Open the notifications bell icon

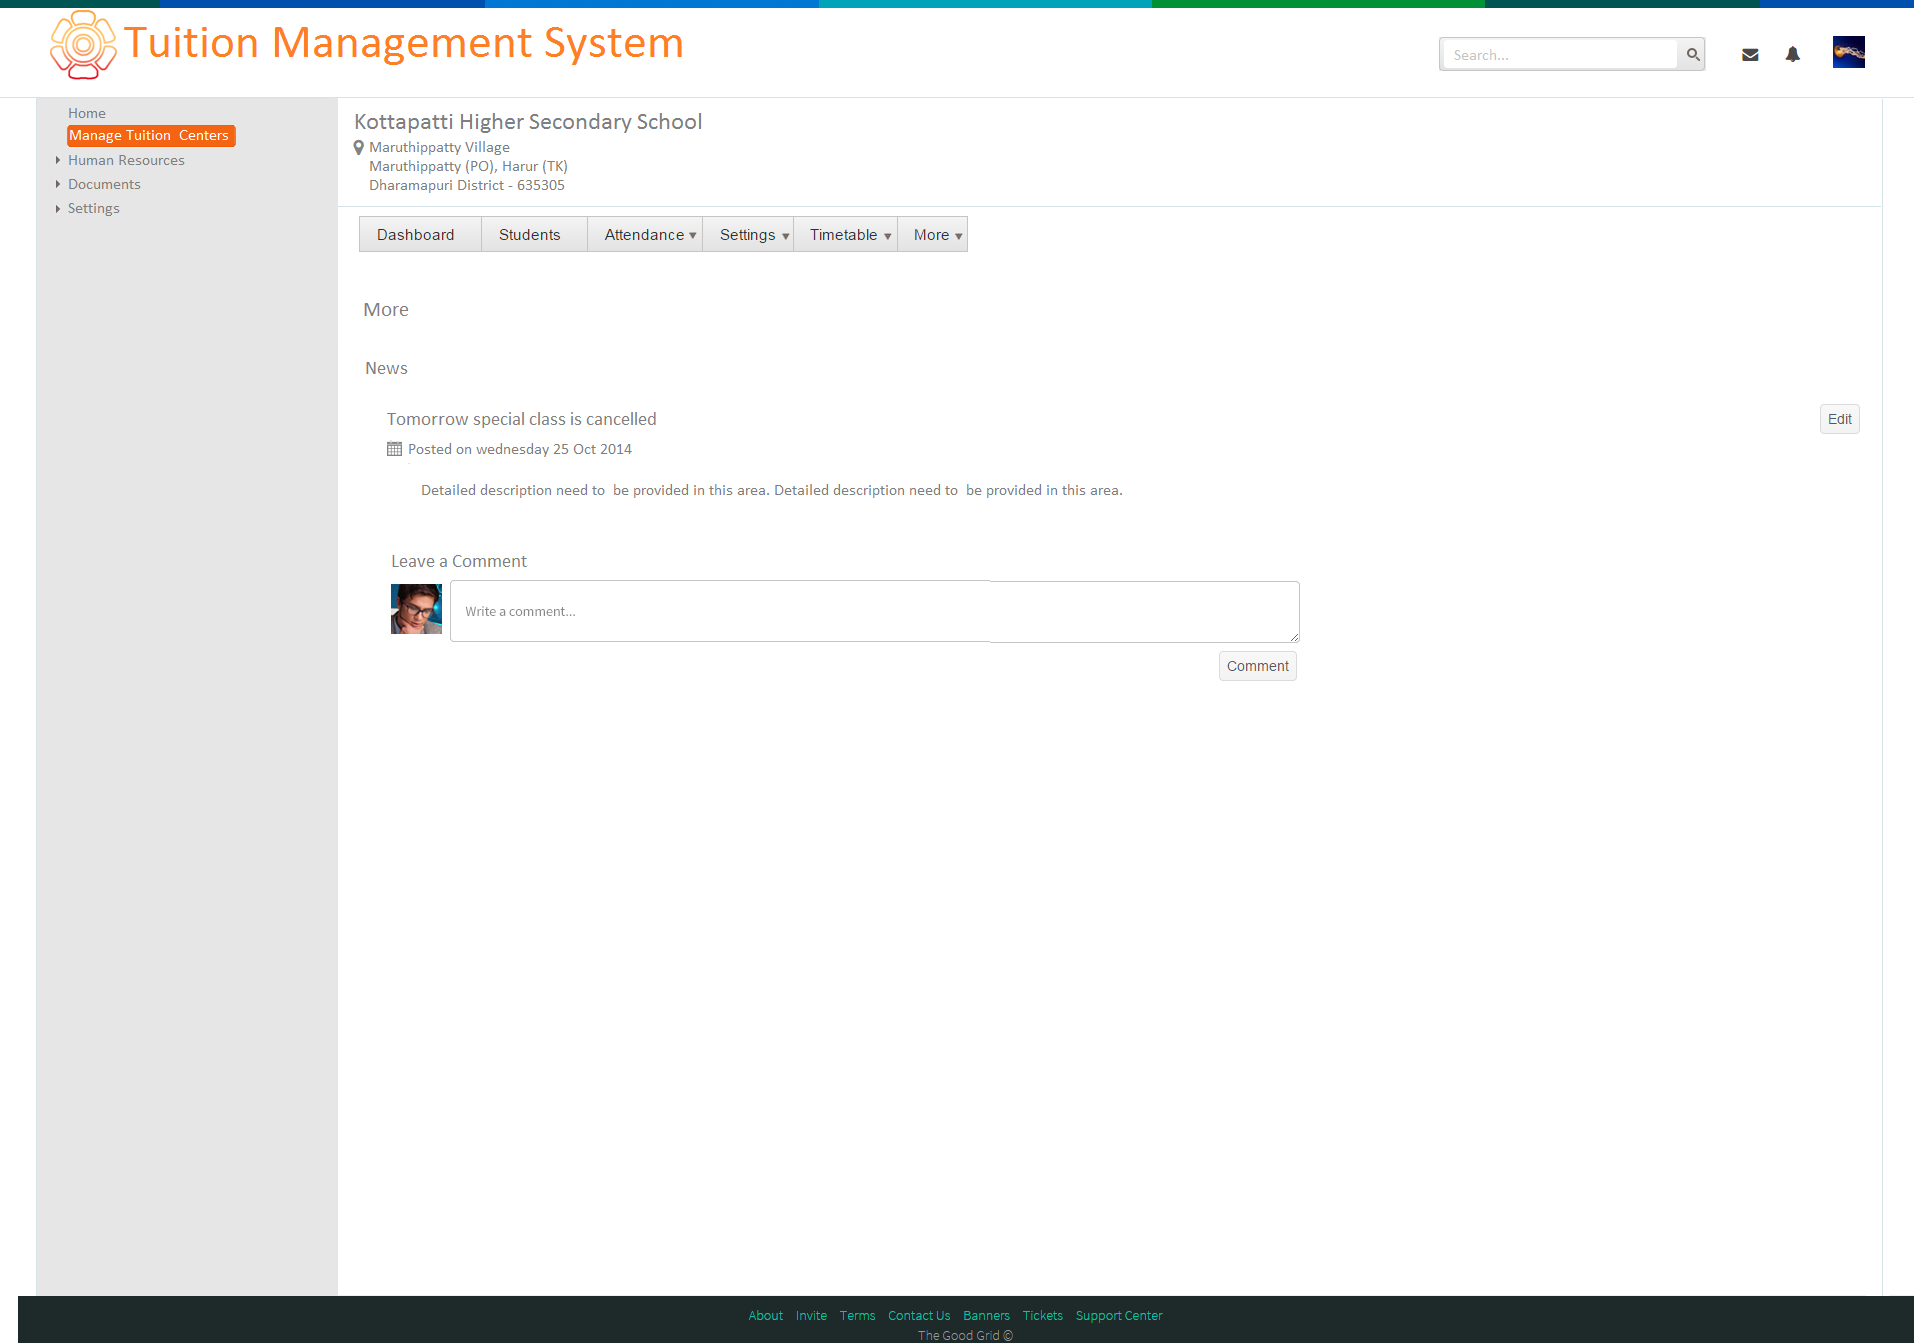[1793, 54]
